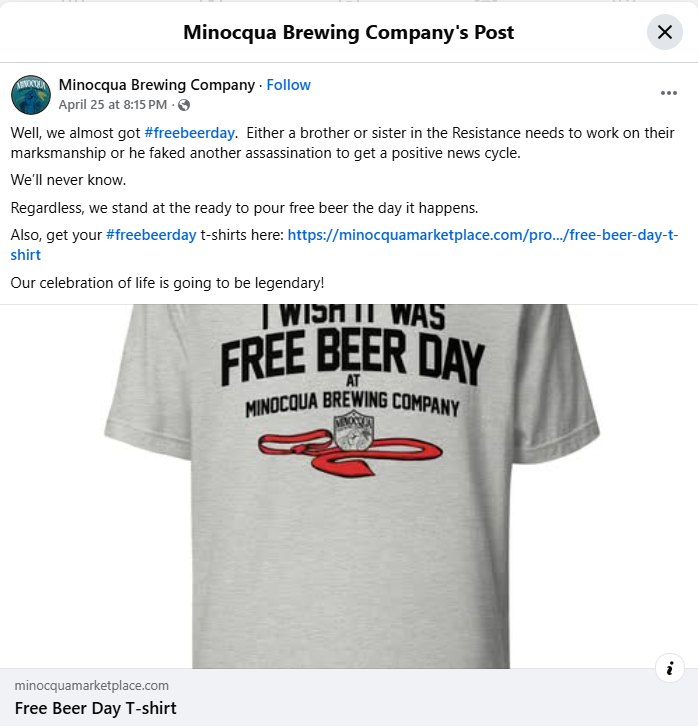The height and width of the screenshot is (728, 698).
Task: Click the "Regardless, we stand at the ready" paragraph
Action: click(244, 208)
